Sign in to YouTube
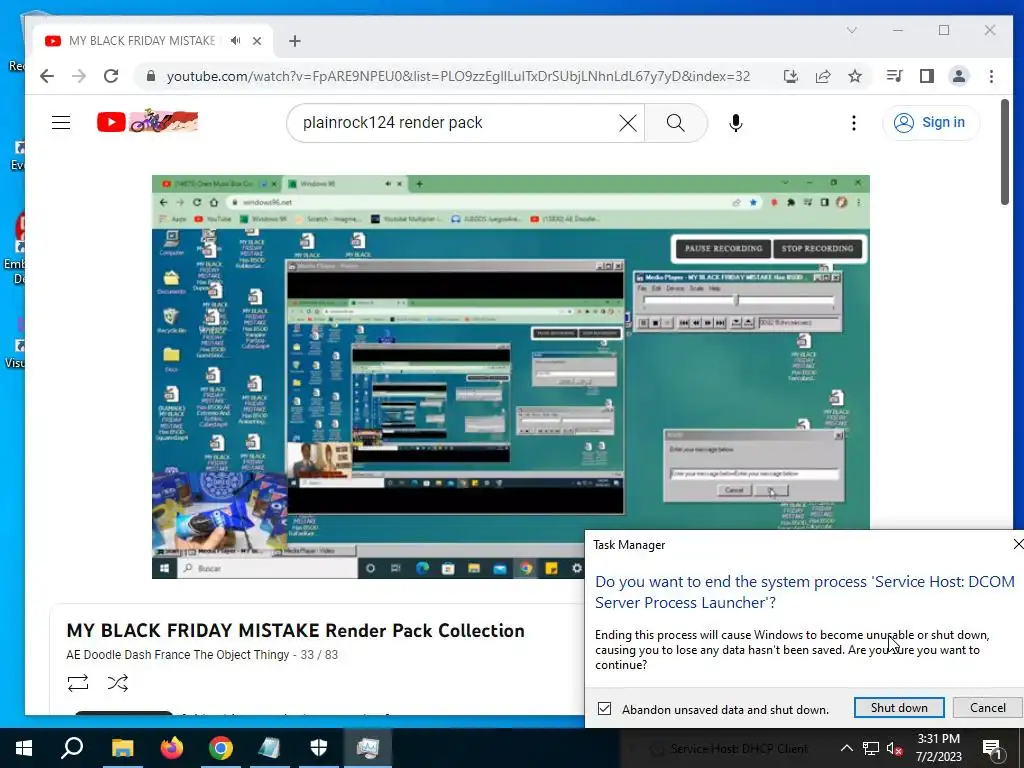 [931, 123]
